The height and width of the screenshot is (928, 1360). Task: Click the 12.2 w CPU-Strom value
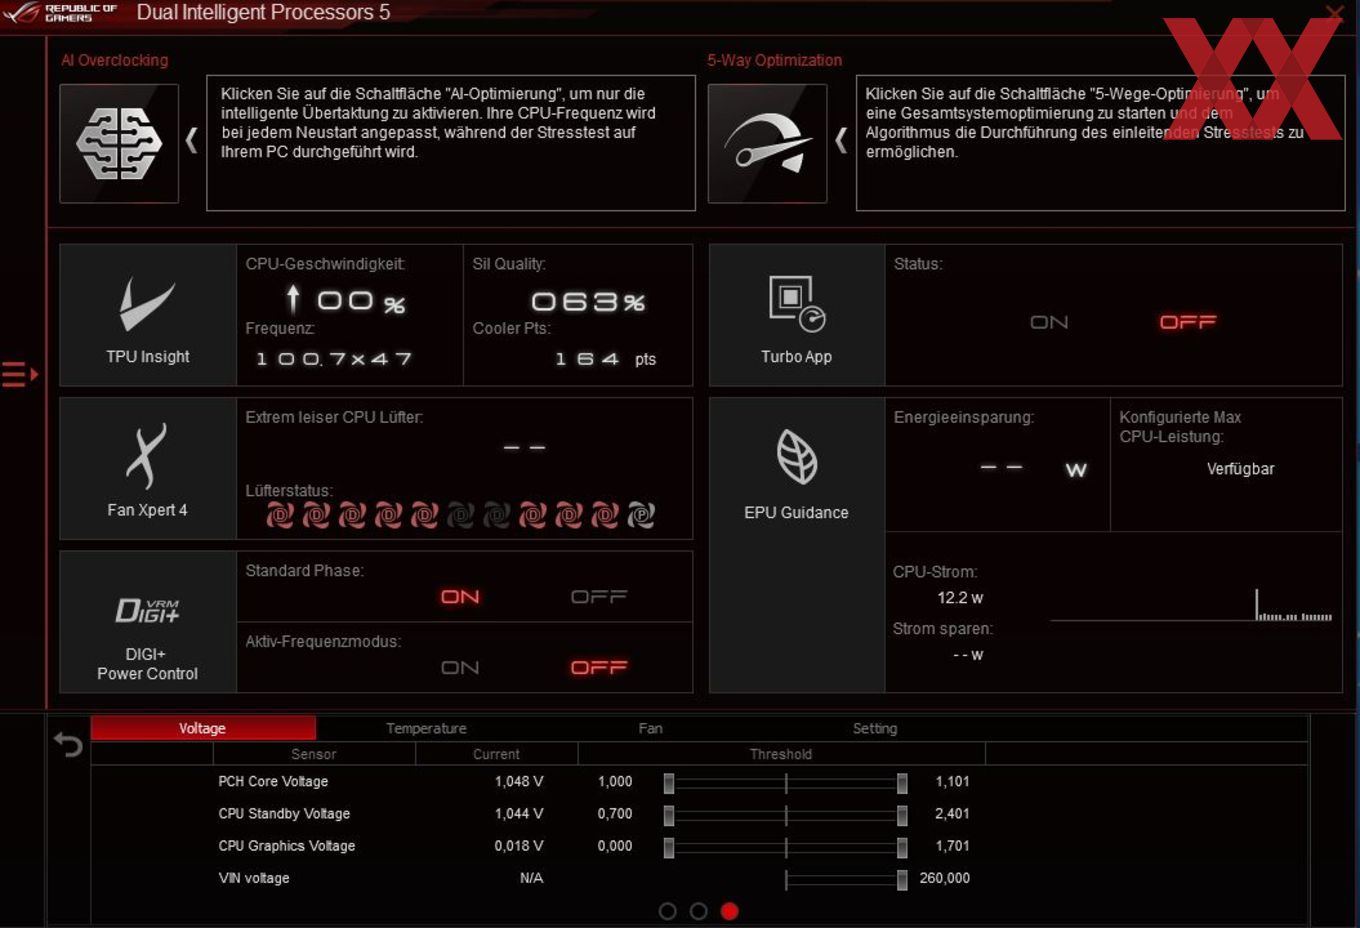coord(960,598)
